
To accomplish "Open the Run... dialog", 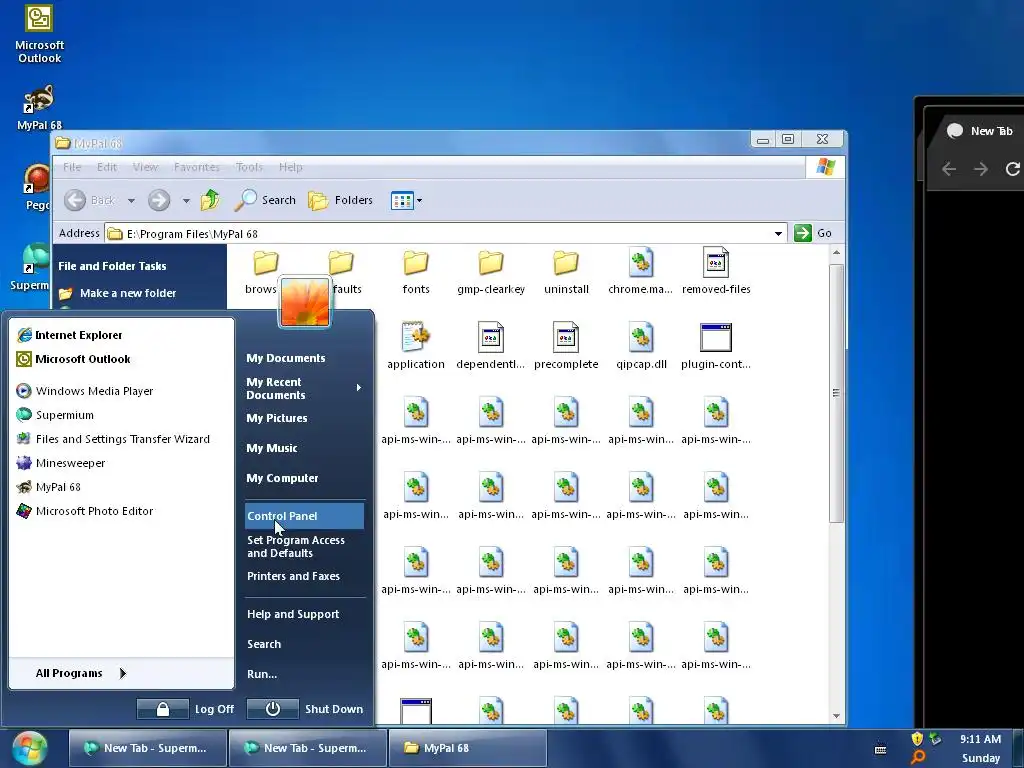I will pyautogui.click(x=262, y=674).
